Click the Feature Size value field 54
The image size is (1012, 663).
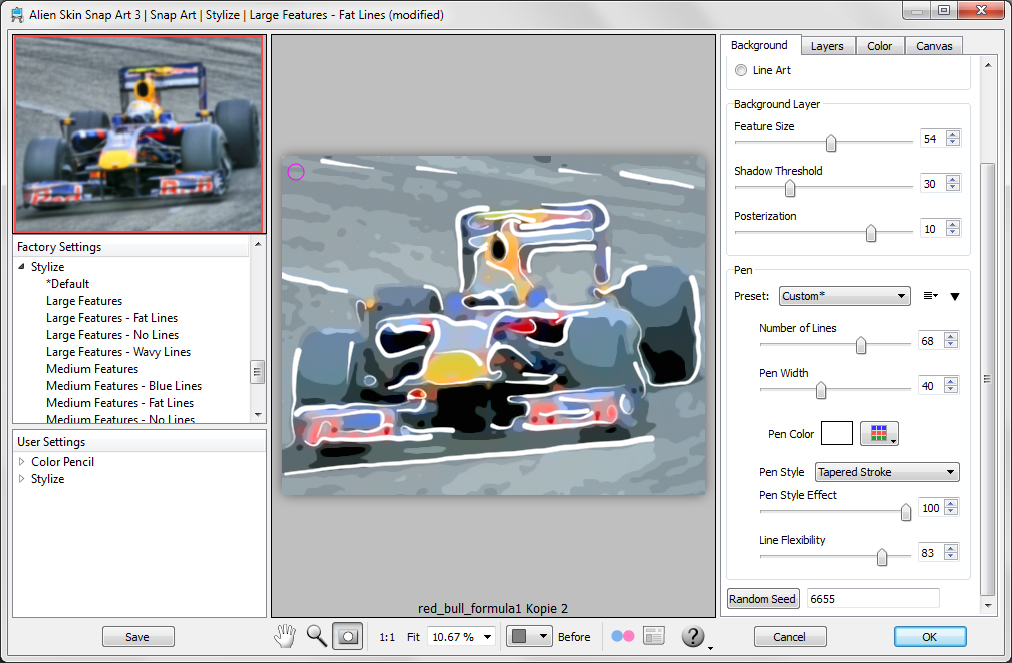(x=932, y=139)
